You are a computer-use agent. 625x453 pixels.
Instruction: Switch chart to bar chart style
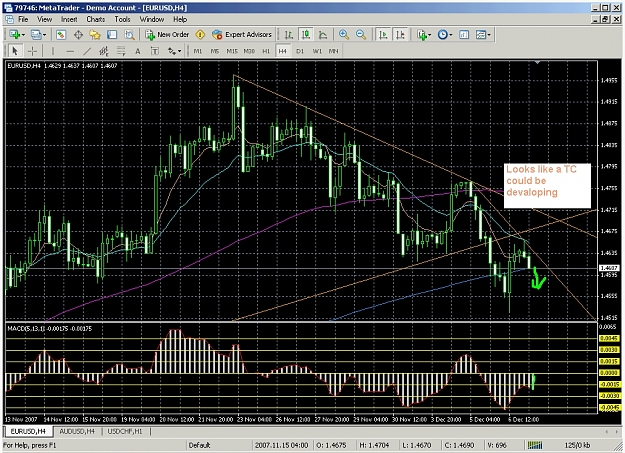[x=289, y=35]
